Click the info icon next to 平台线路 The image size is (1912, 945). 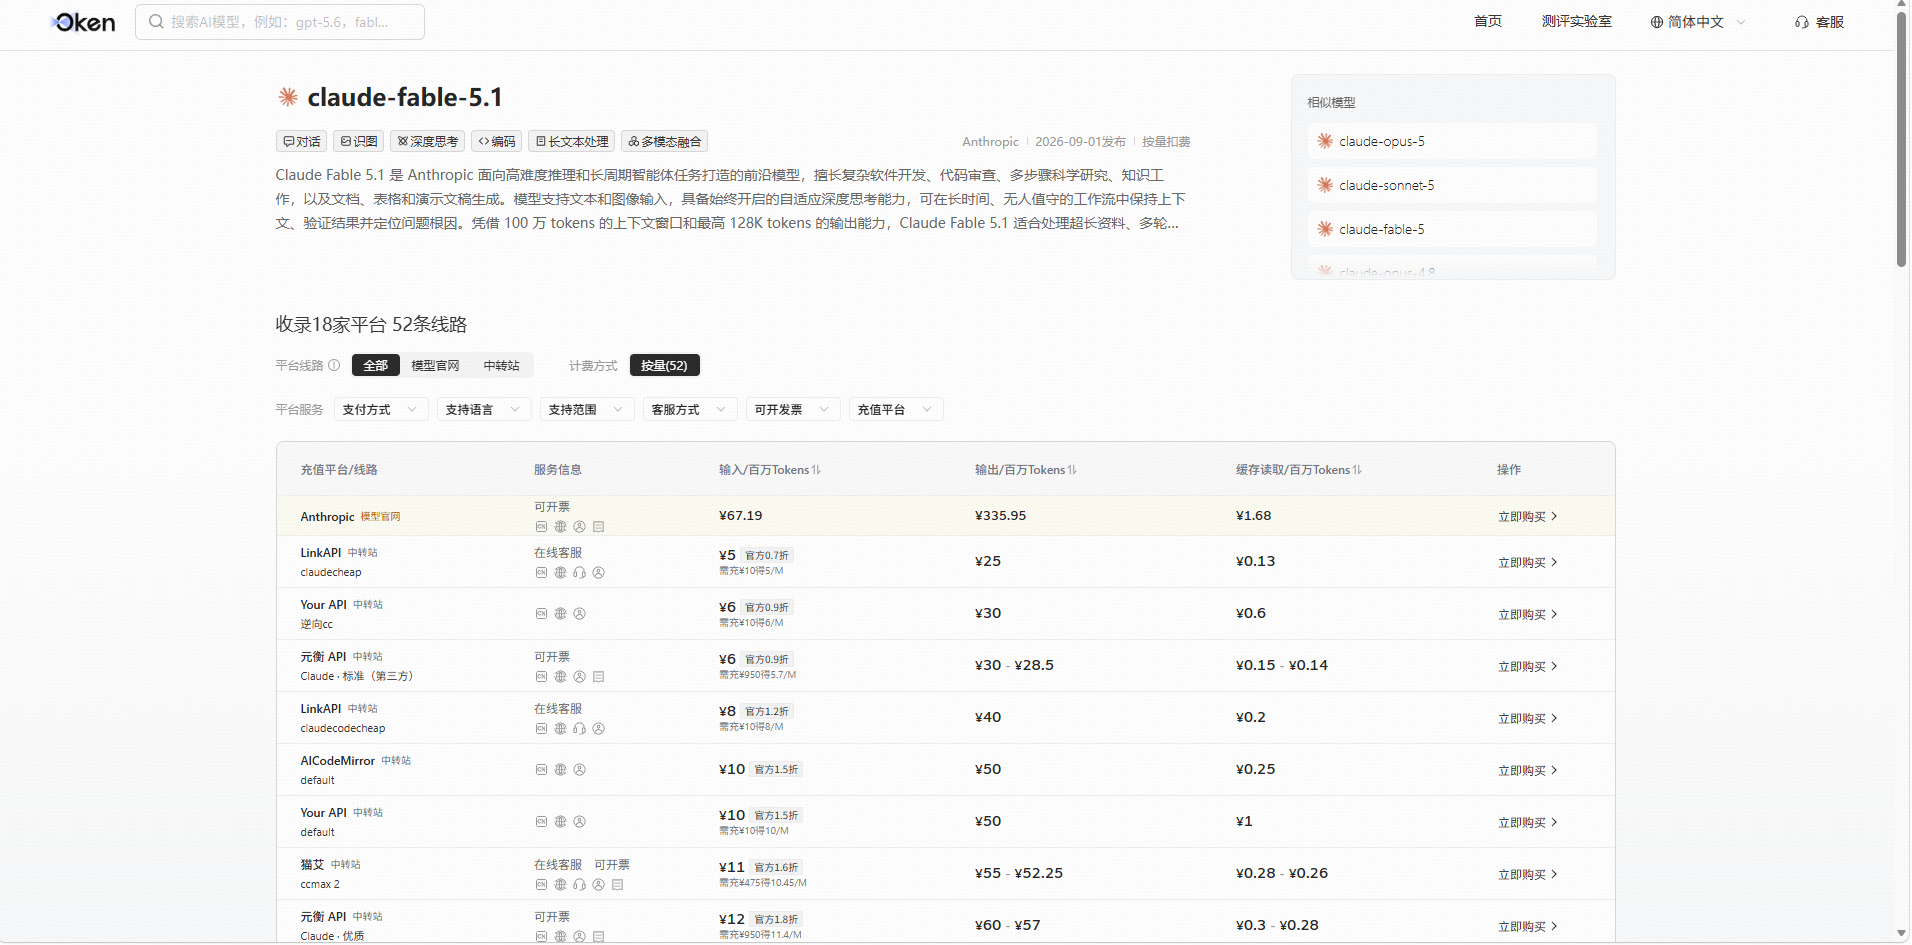334,365
